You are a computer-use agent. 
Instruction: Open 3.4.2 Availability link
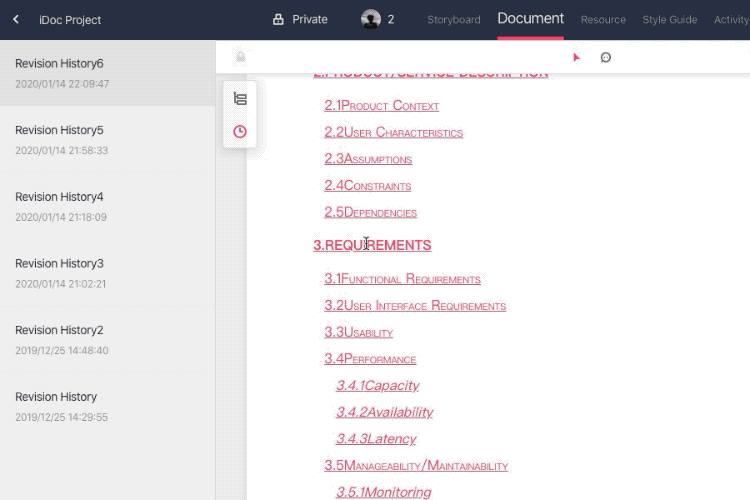(x=385, y=412)
